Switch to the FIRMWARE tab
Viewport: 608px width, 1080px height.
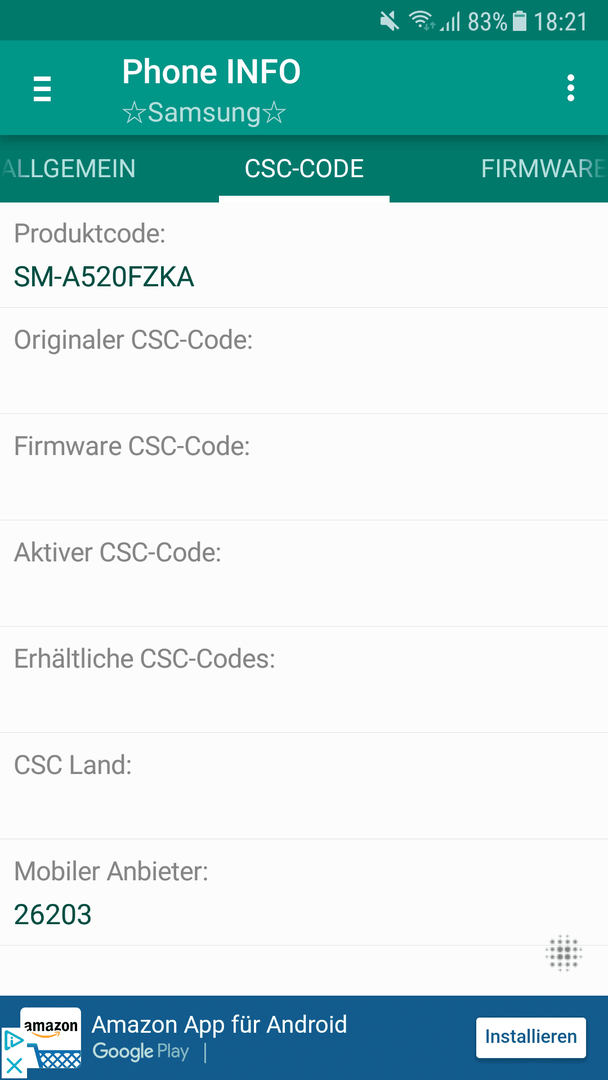pyautogui.click(x=544, y=169)
